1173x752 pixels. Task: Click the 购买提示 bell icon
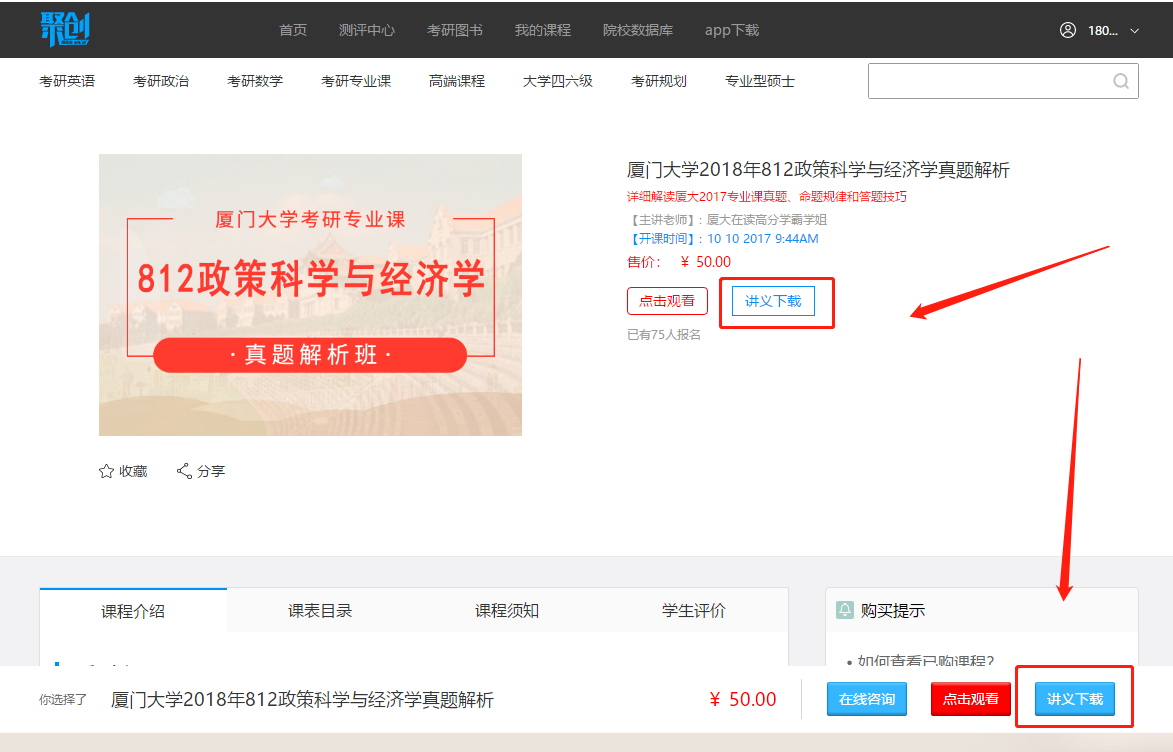coord(845,610)
